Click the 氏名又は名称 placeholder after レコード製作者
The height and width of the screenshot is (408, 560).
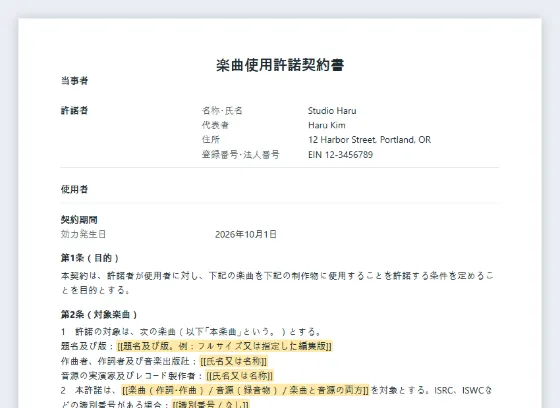pos(240,375)
